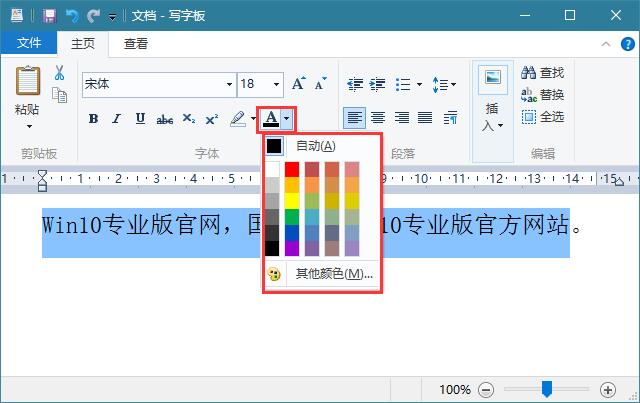
Task: Cut selection with scissors icon
Action: point(60,73)
